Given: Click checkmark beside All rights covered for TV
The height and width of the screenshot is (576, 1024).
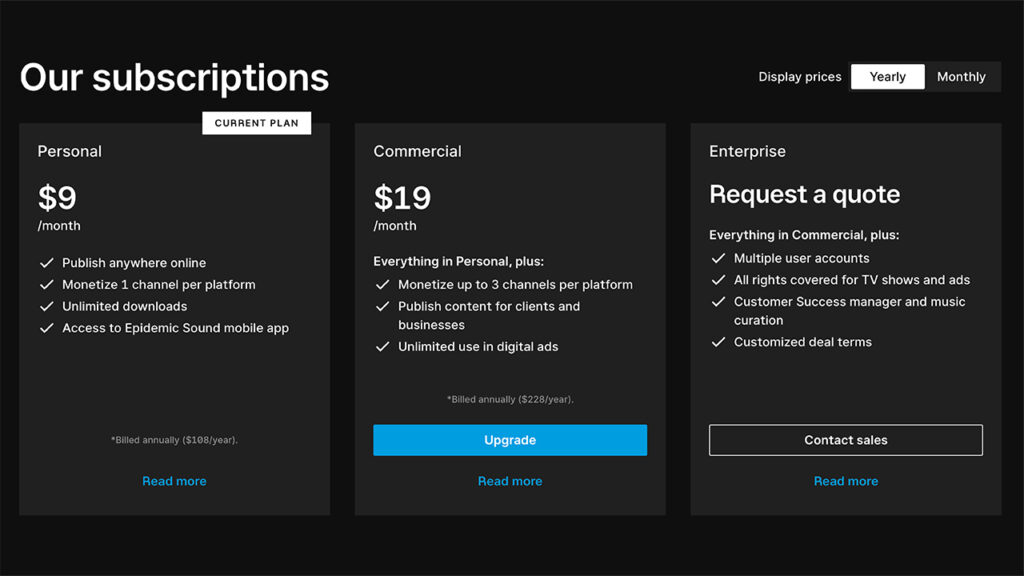Looking at the screenshot, I should coord(718,280).
